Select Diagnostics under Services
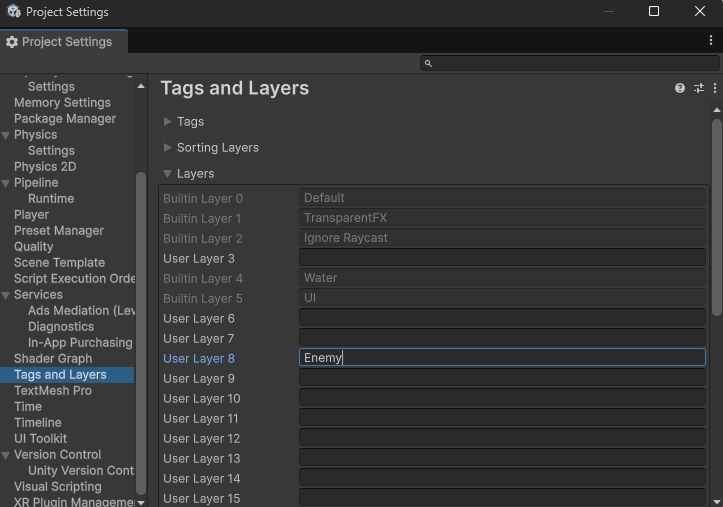The height and width of the screenshot is (507, 723). (x=61, y=327)
